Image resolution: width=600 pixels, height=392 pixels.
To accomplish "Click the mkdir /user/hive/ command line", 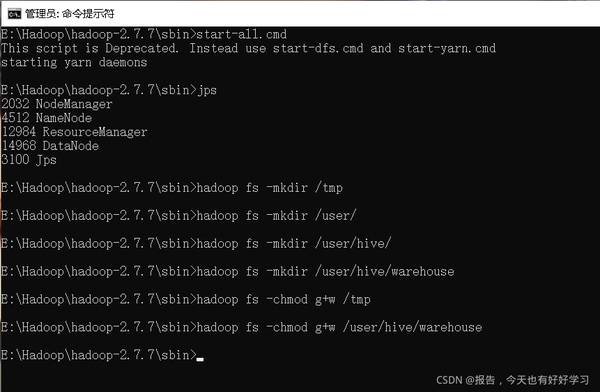I will pos(196,244).
